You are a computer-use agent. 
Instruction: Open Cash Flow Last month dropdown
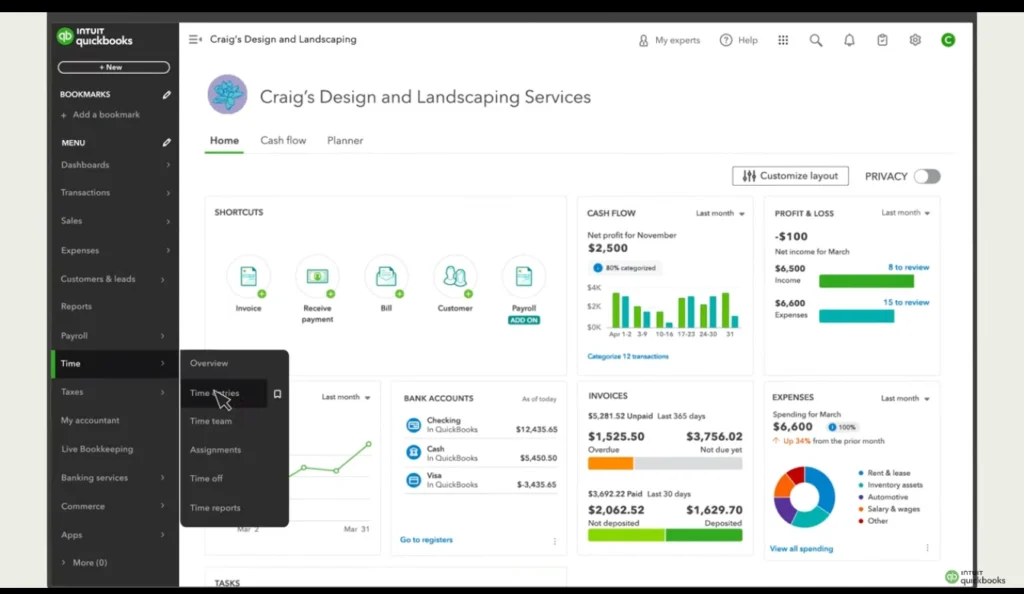pos(720,213)
